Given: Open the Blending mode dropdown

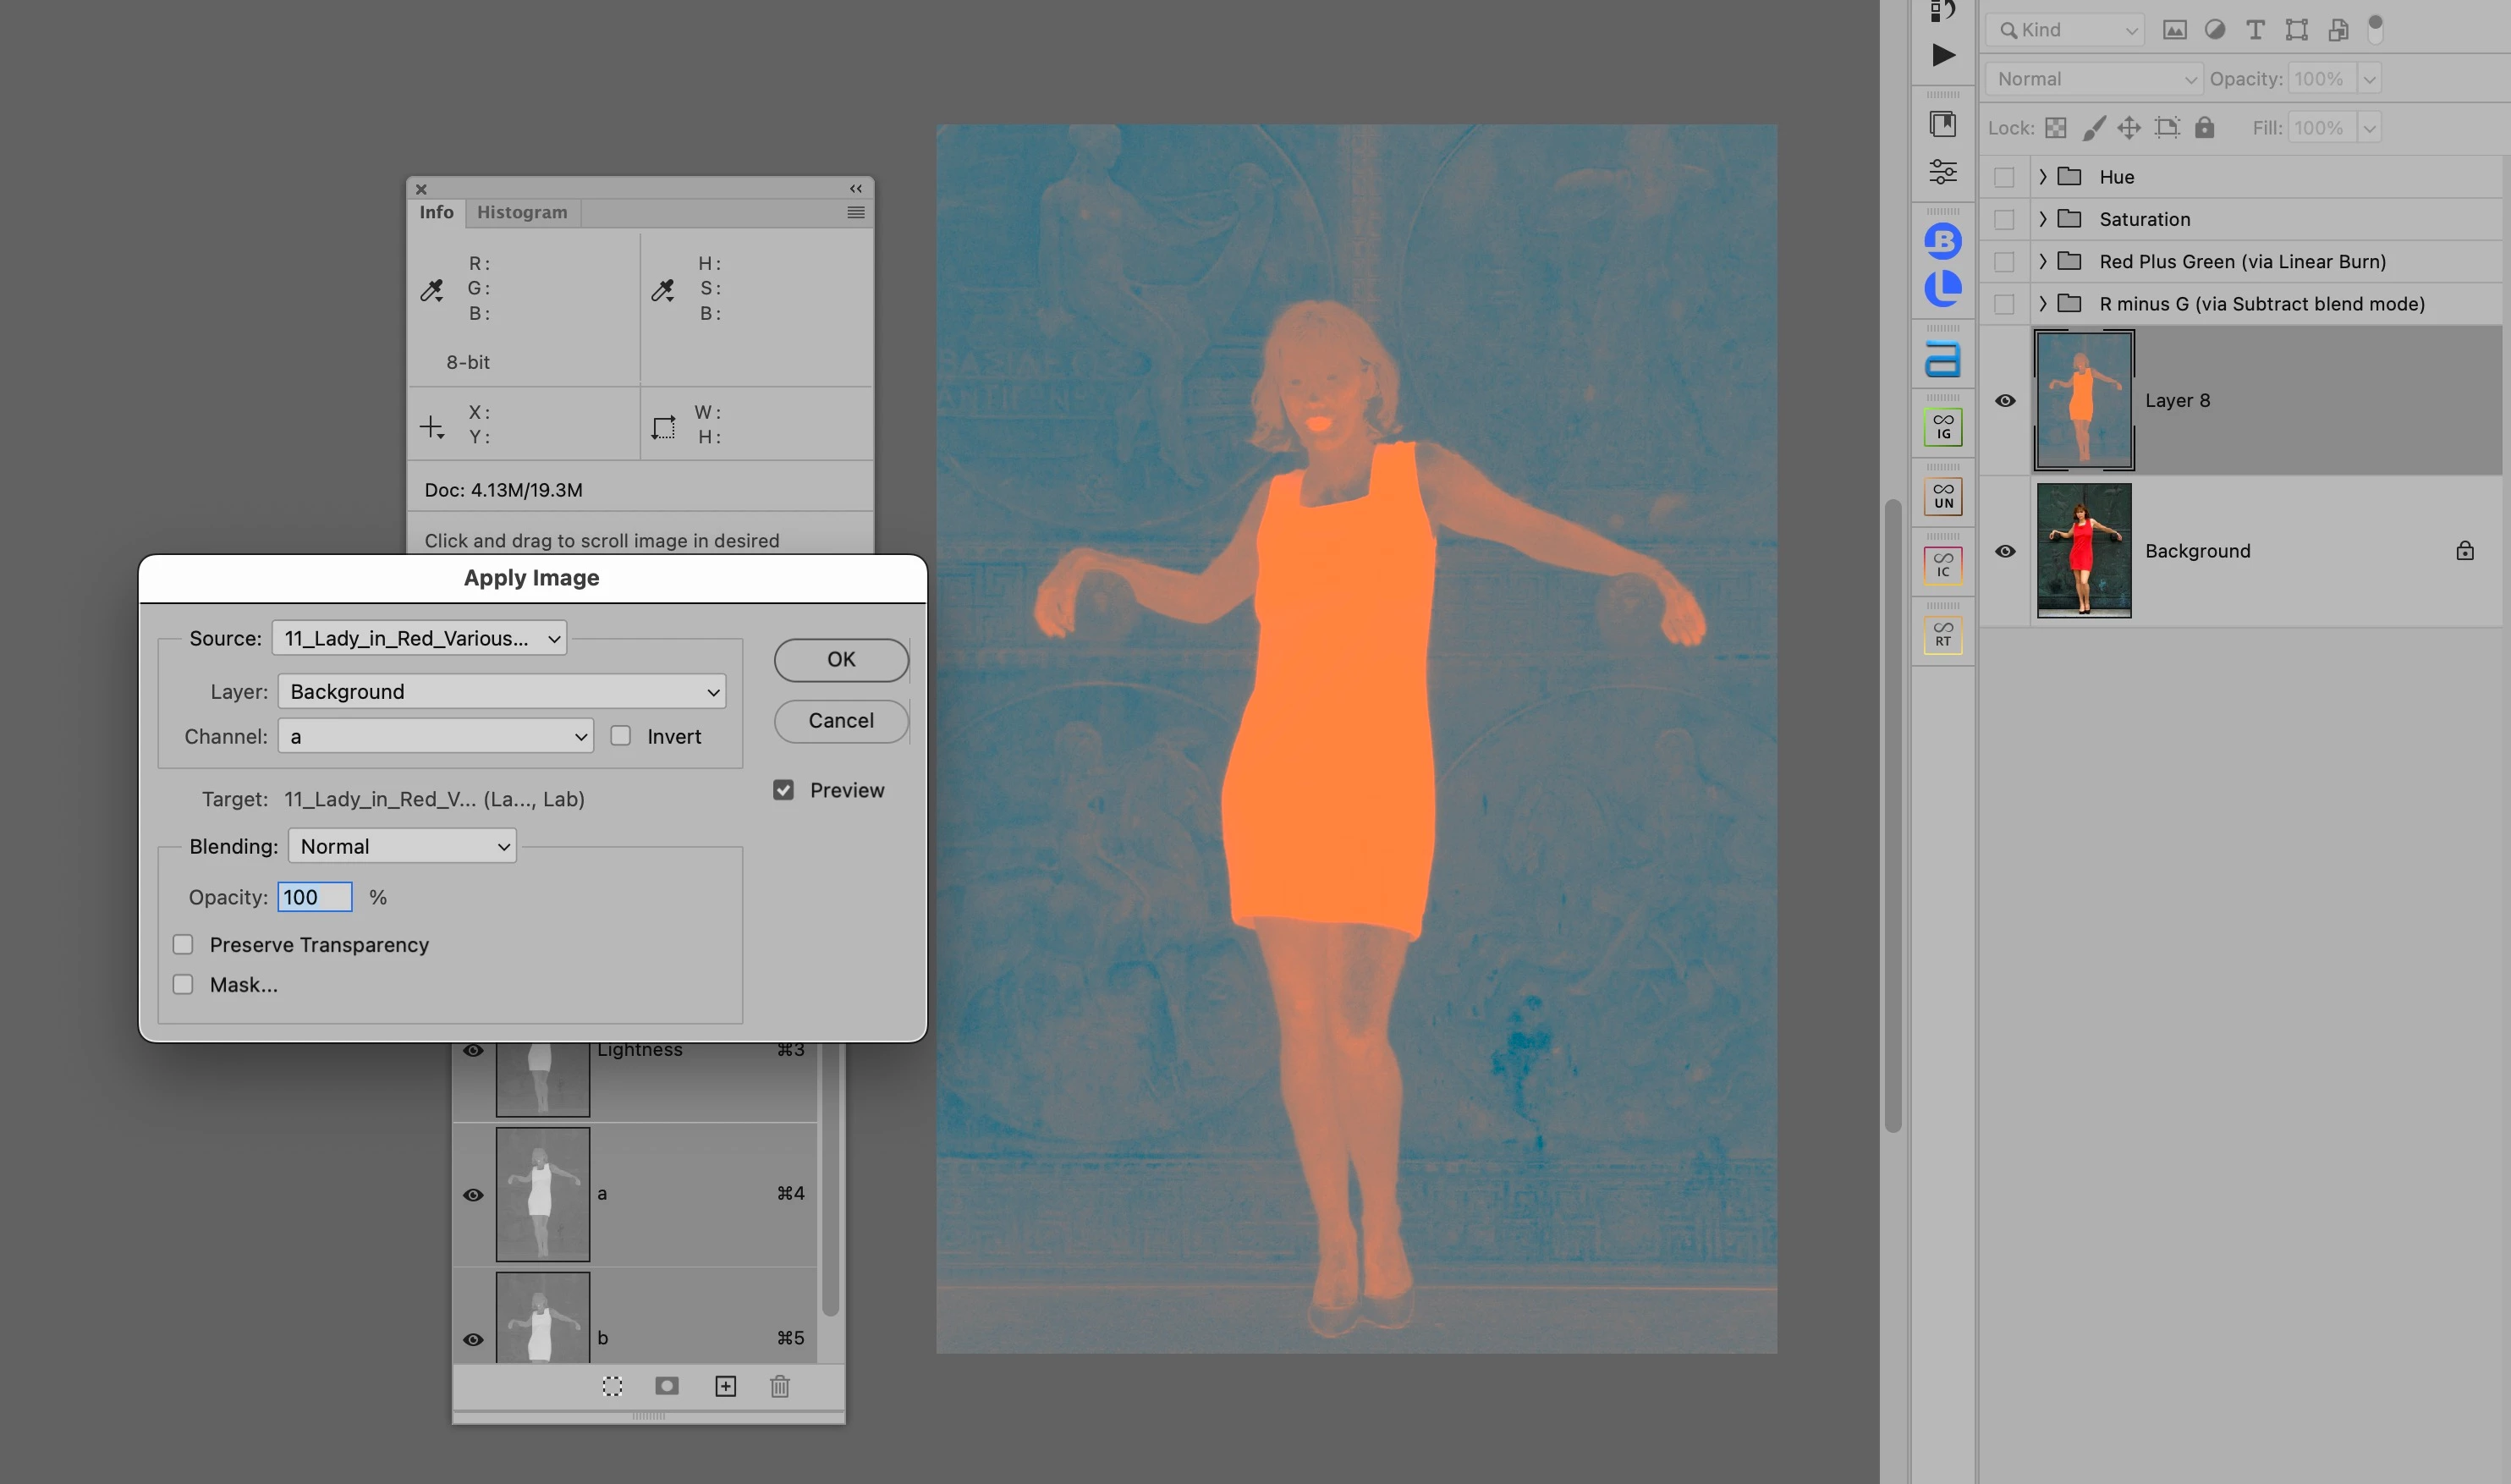Looking at the screenshot, I should pos(402,846).
